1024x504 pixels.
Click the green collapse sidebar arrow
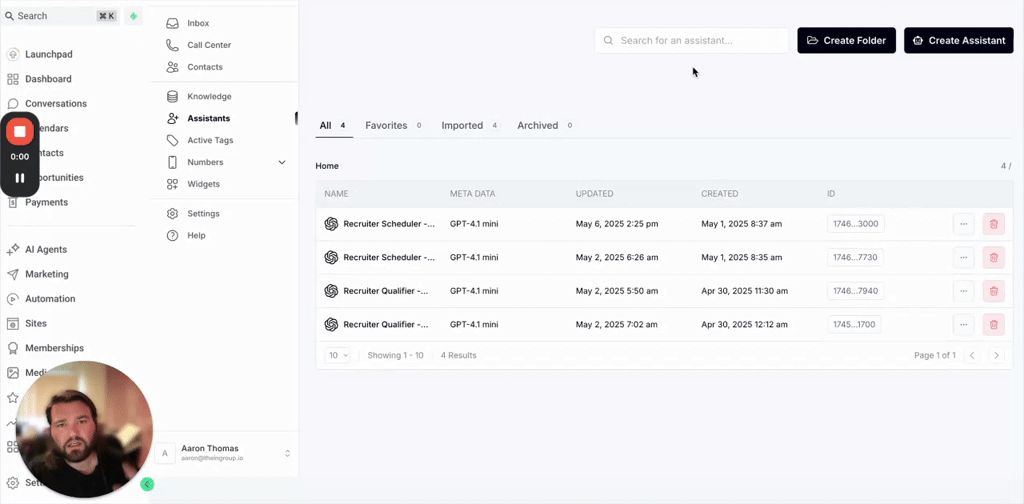click(x=147, y=484)
